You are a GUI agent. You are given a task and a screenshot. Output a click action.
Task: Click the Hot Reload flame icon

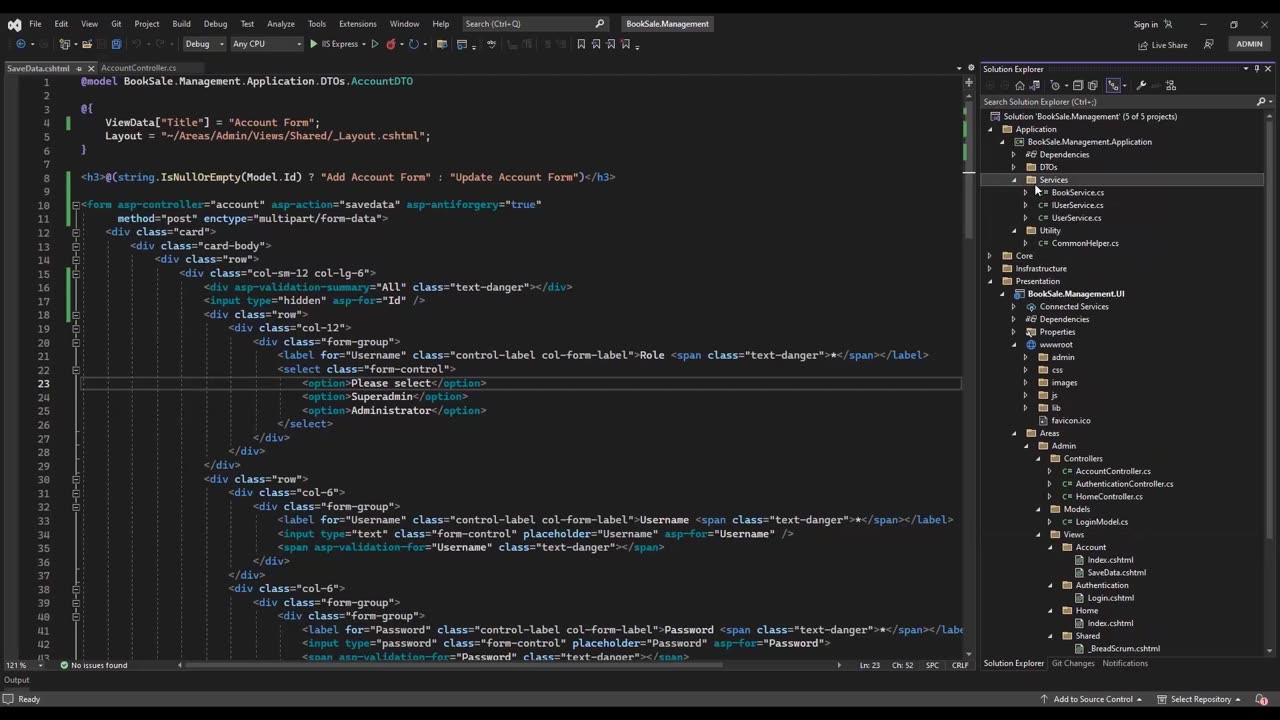pyautogui.click(x=390, y=44)
